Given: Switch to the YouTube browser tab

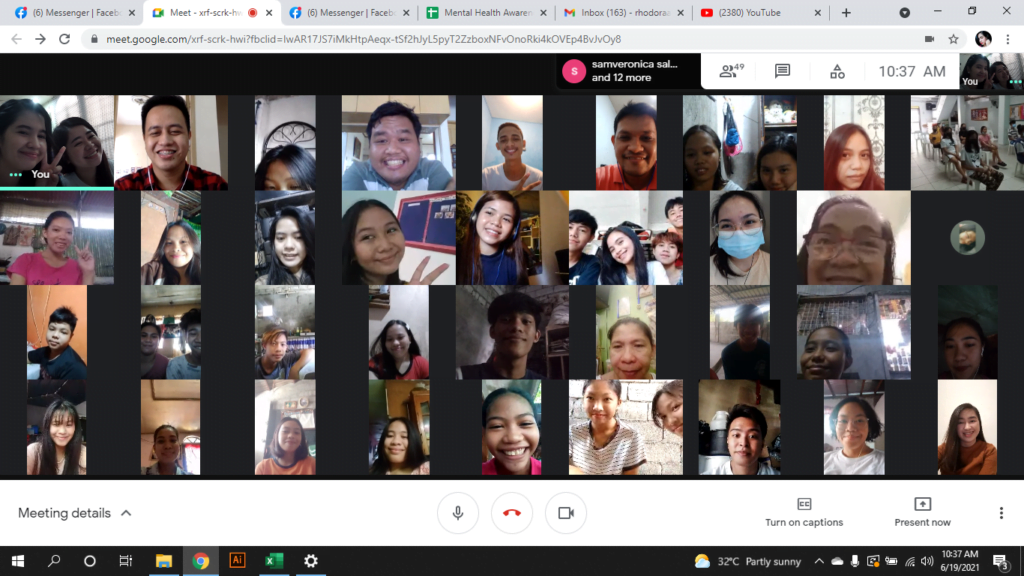Looking at the screenshot, I should pyautogui.click(x=755, y=13).
